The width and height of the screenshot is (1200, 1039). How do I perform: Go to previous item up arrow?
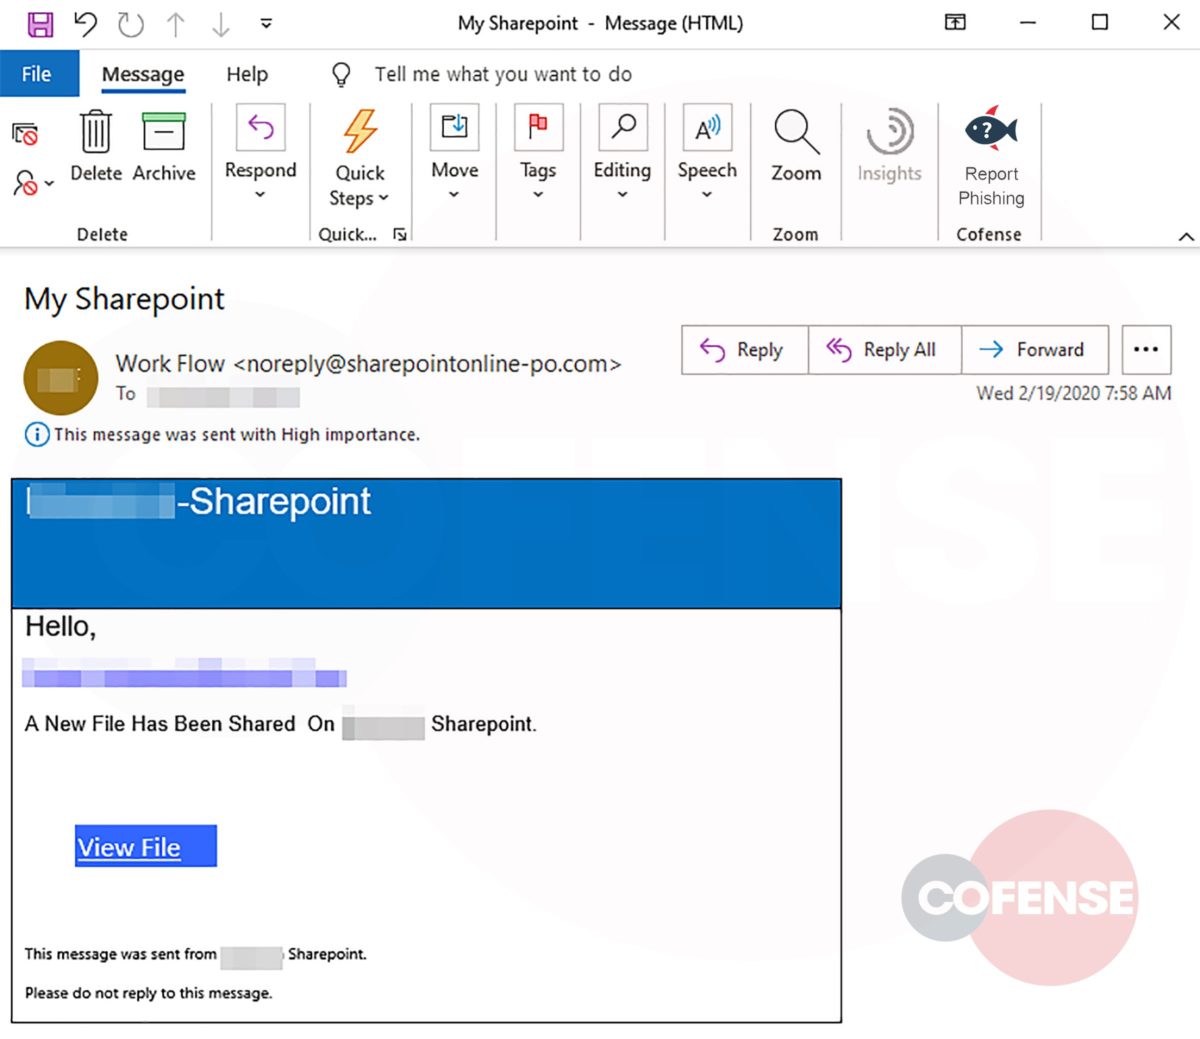[176, 24]
